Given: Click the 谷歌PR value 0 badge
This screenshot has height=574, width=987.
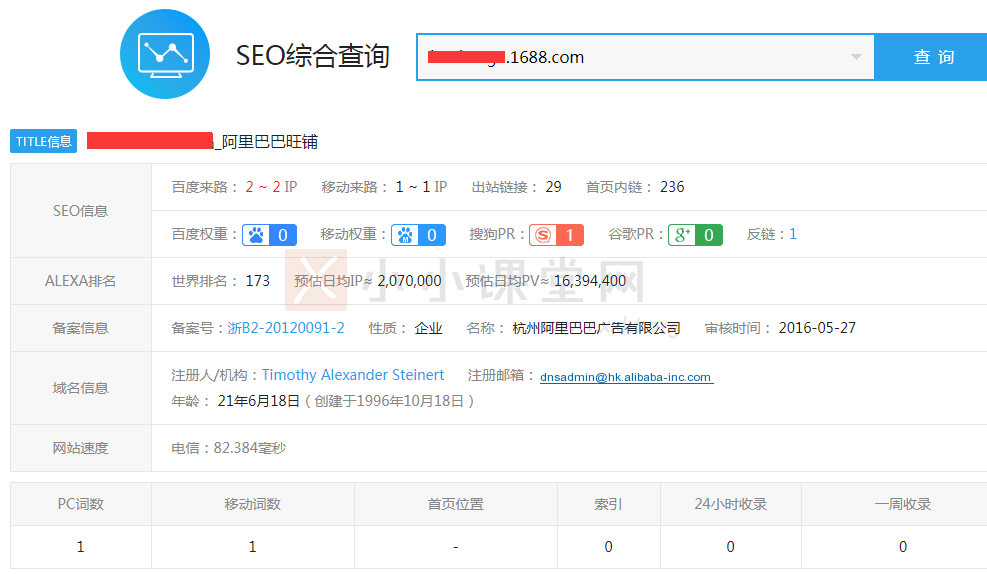Looking at the screenshot, I should [709, 235].
